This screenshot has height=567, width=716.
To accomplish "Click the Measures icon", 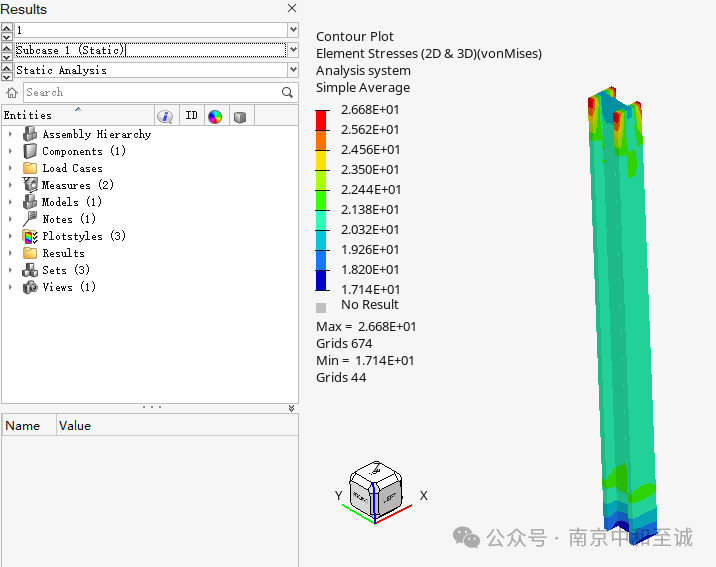I will (30, 185).
